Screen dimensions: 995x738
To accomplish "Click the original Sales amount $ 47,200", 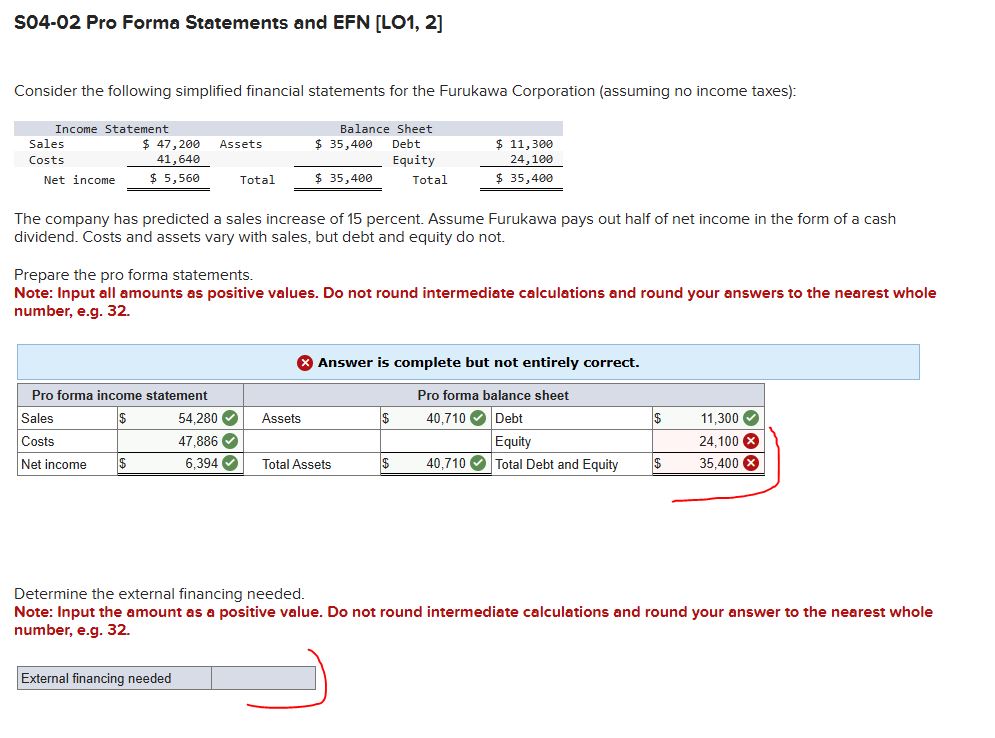I will click(171, 144).
